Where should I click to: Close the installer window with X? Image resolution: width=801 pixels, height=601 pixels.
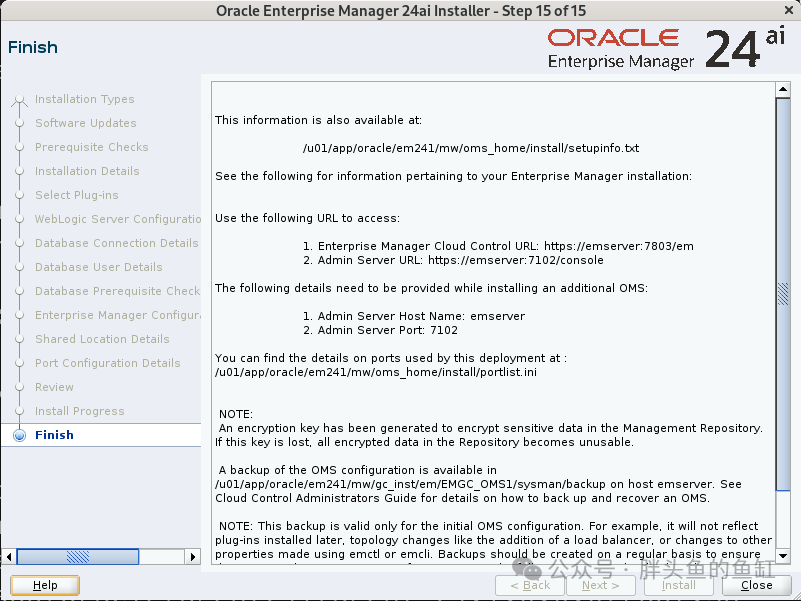[x=789, y=10]
